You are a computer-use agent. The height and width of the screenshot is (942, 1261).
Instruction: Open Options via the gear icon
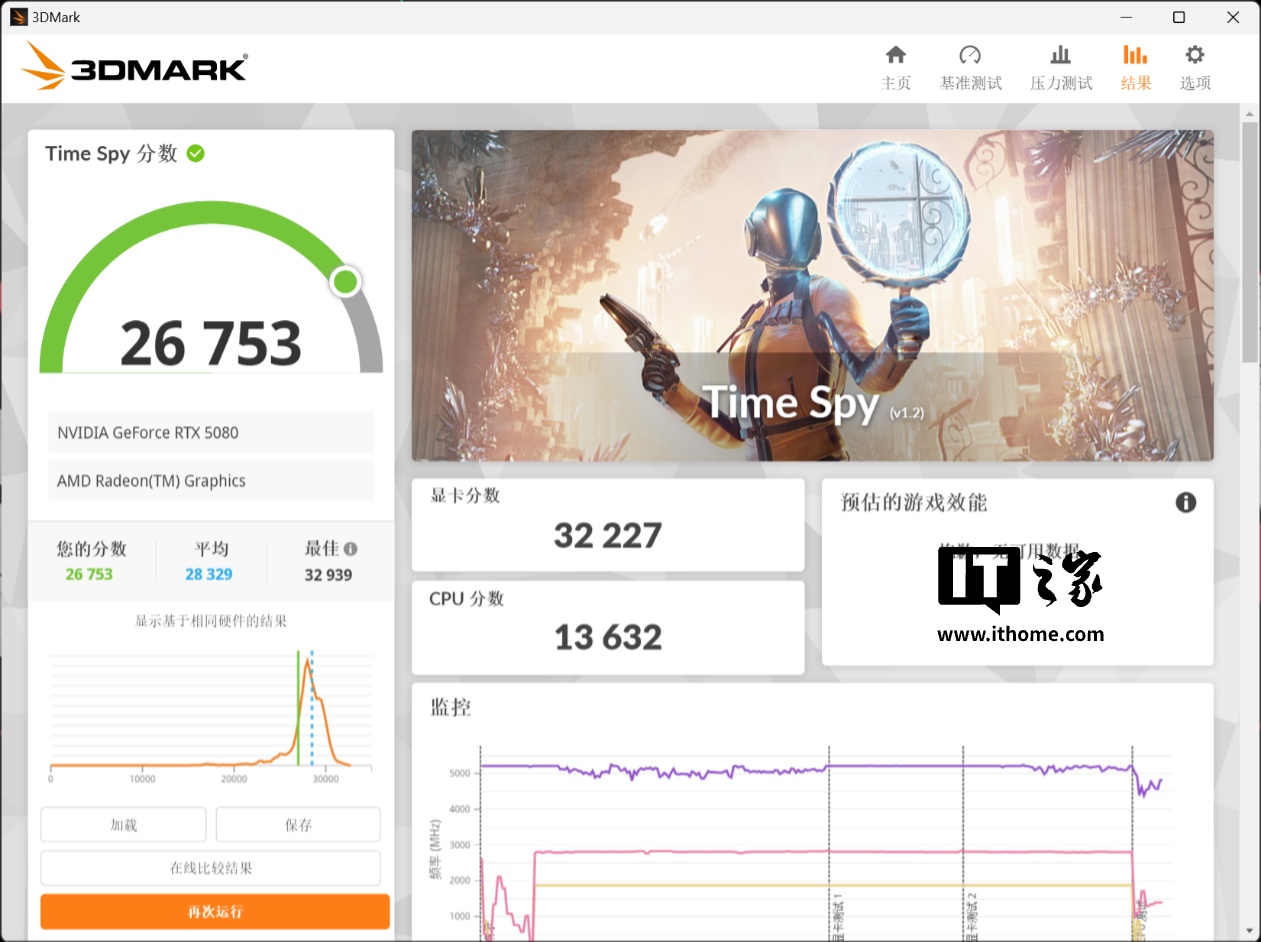pyautogui.click(x=1194, y=55)
